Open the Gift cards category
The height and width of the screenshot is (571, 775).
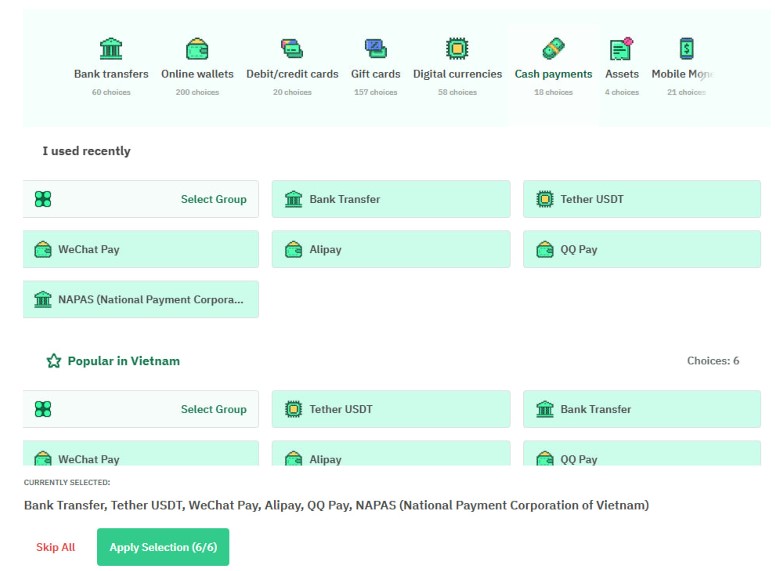point(376,66)
